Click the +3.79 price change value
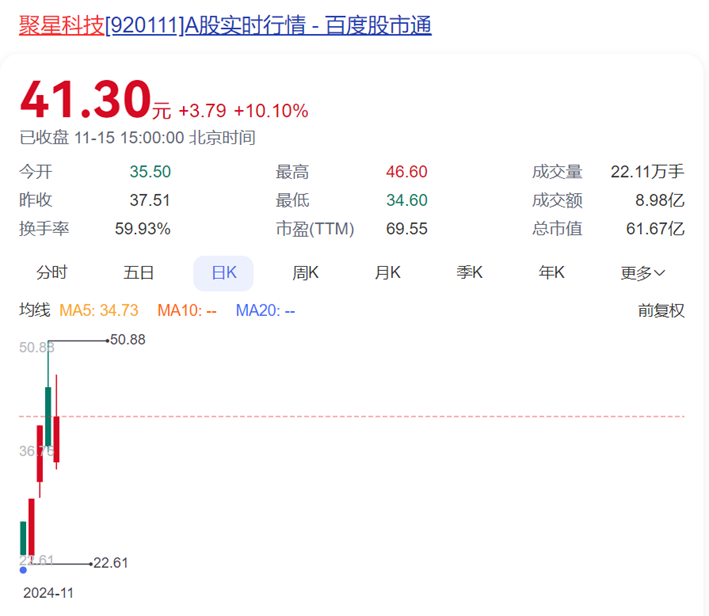709x616 pixels. (202, 111)
